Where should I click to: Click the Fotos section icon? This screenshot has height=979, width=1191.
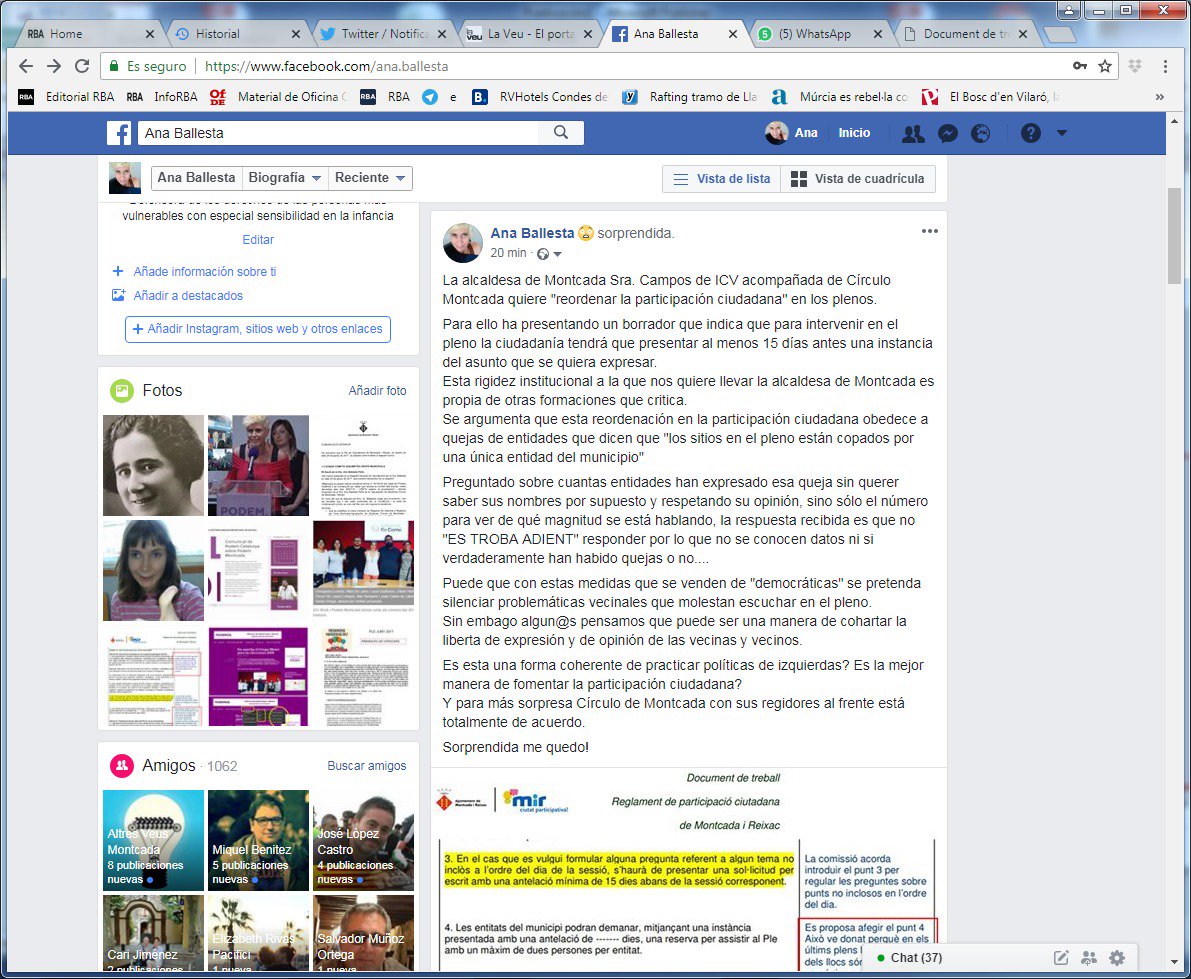pyautogui.click(x=122, y=390)
